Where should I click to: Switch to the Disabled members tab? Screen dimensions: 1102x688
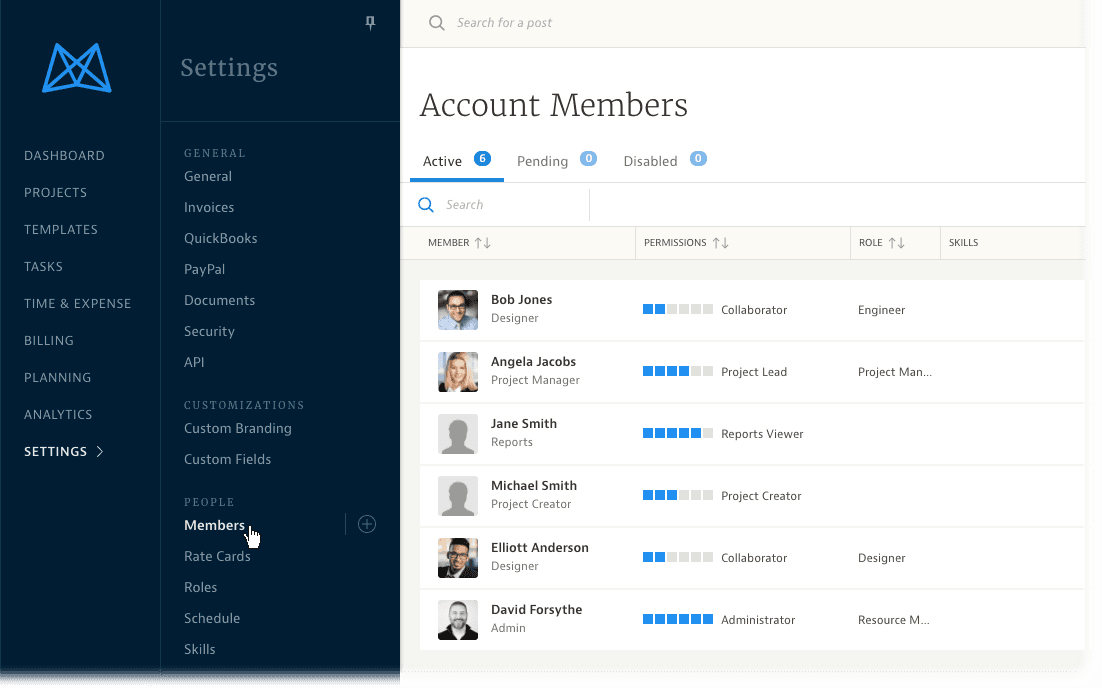[650, 161]
